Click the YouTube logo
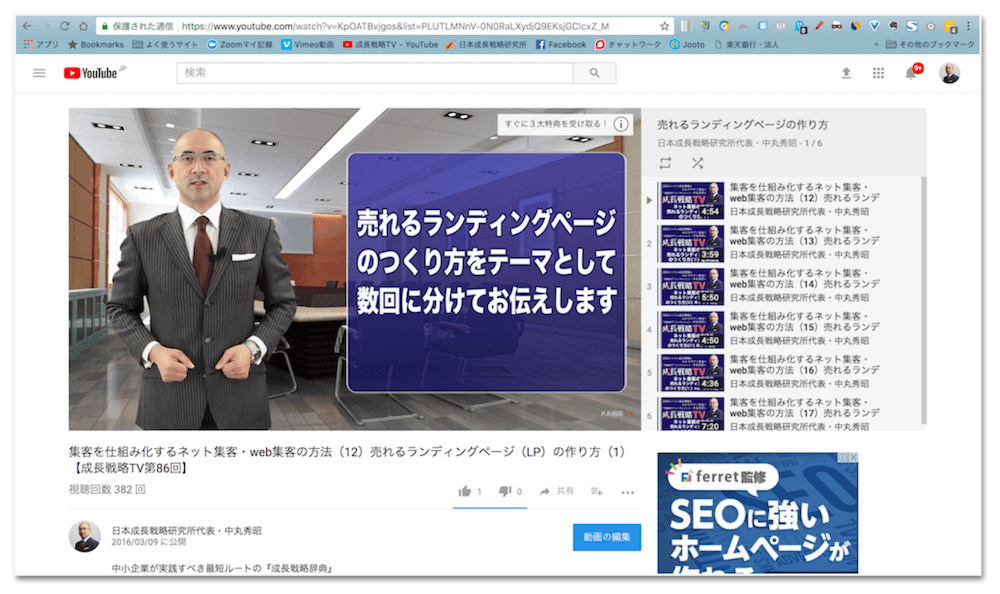1000x594 pixels. point(90,72)
